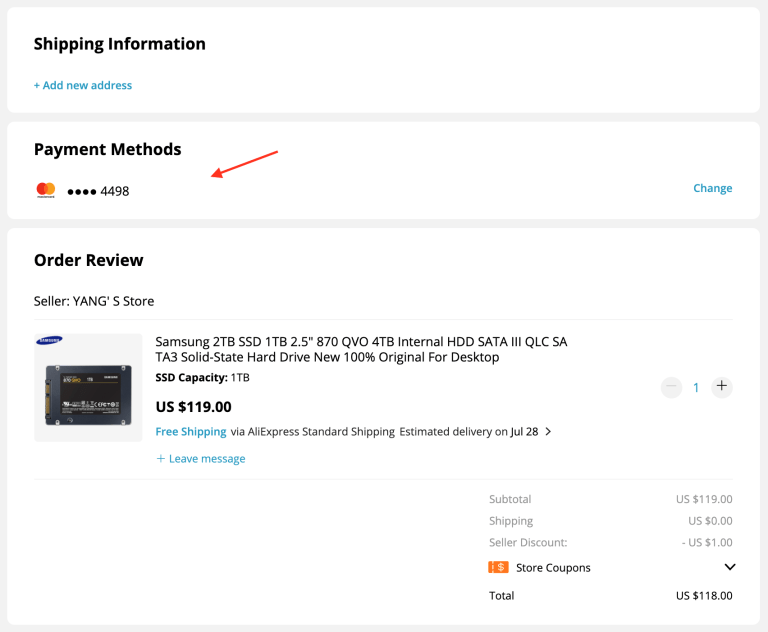Click the AliExpress Standard Shipping text
The image size is (768, 632).
(321, 432)
